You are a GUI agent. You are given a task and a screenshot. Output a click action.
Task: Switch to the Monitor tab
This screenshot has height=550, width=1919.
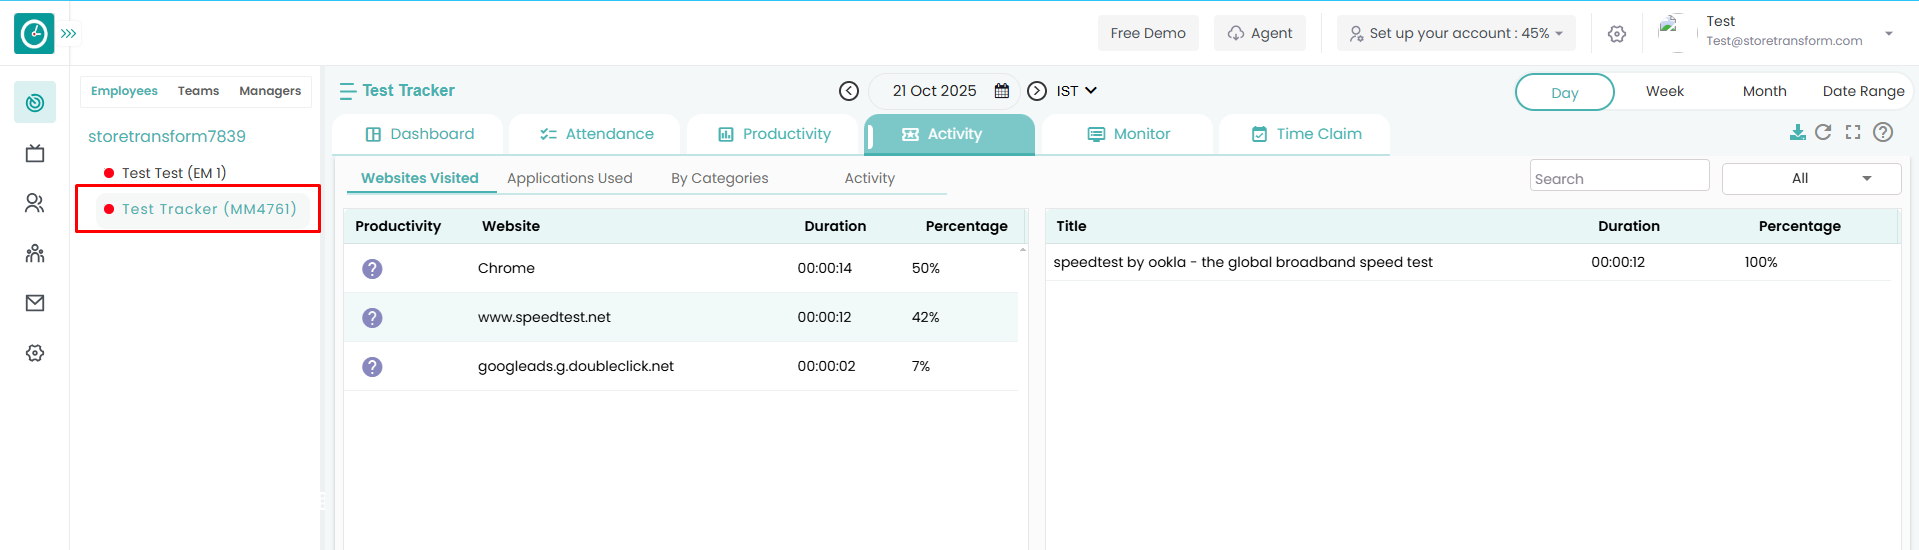pyautogui.click(x=1128, y=134)
